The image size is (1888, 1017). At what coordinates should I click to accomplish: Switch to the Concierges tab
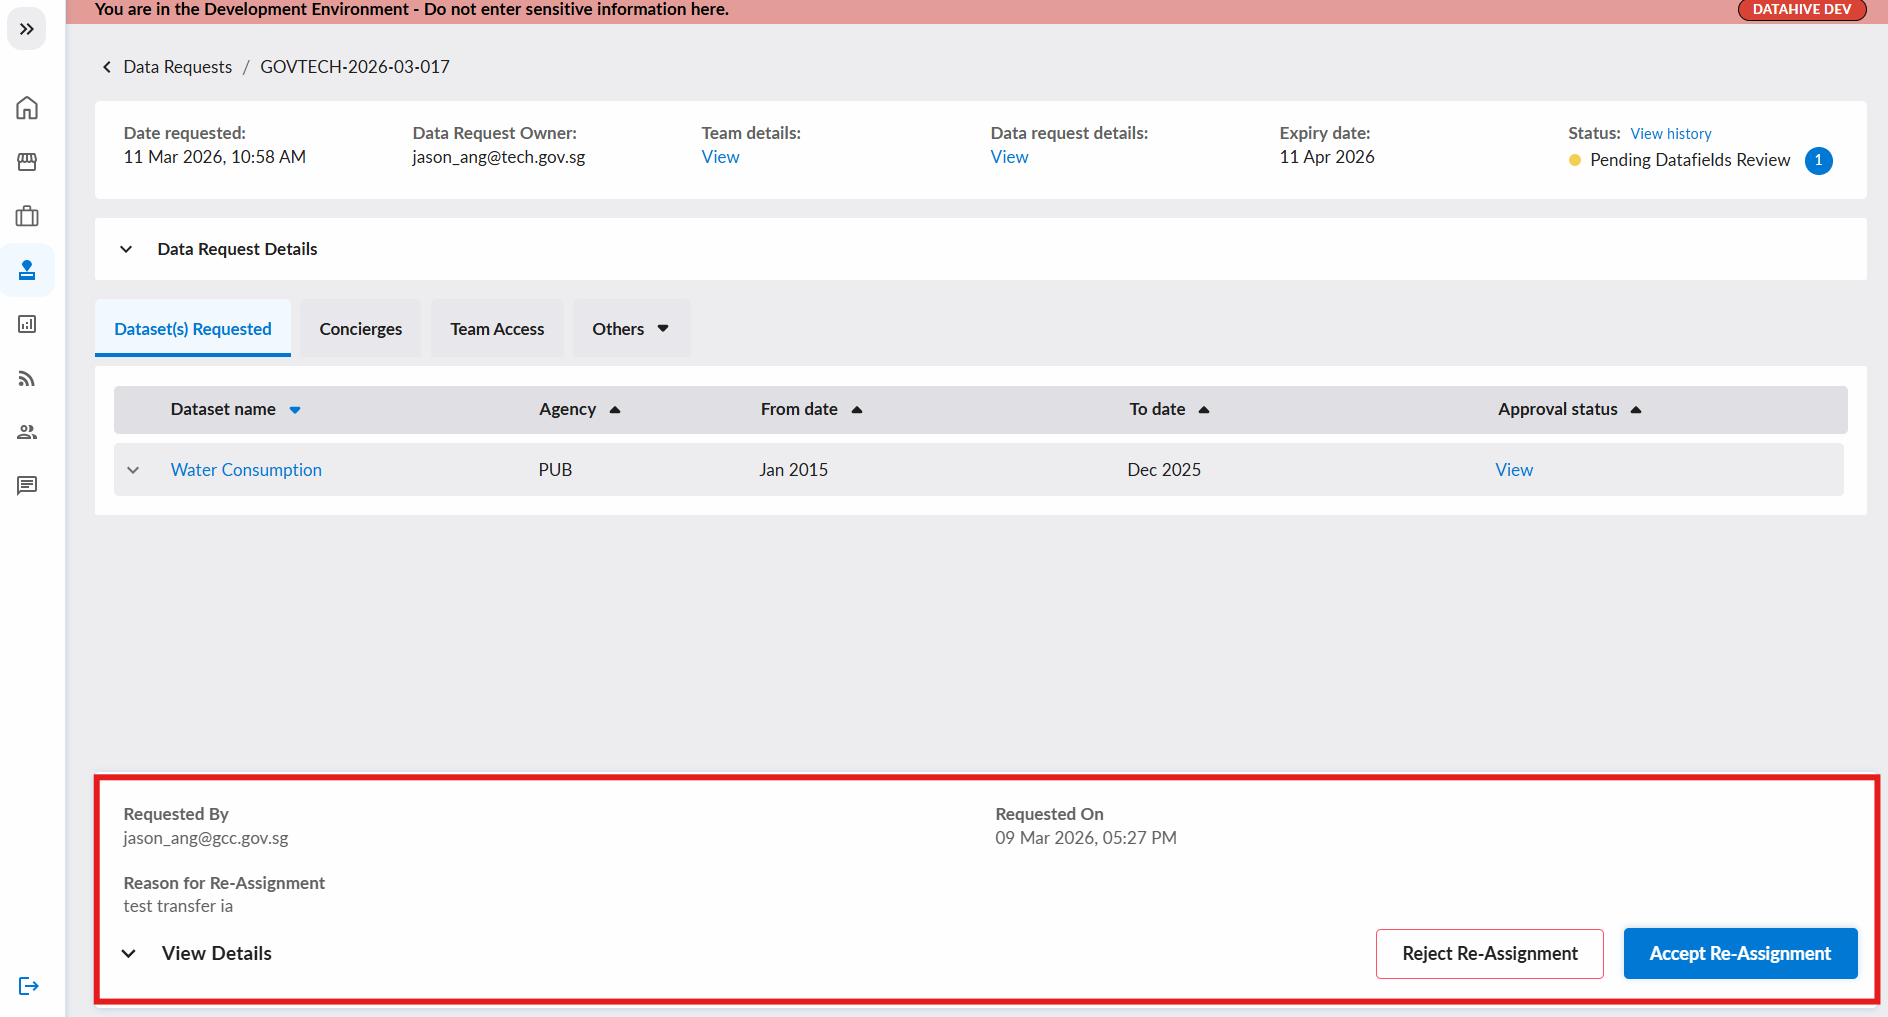click(360, 329)
